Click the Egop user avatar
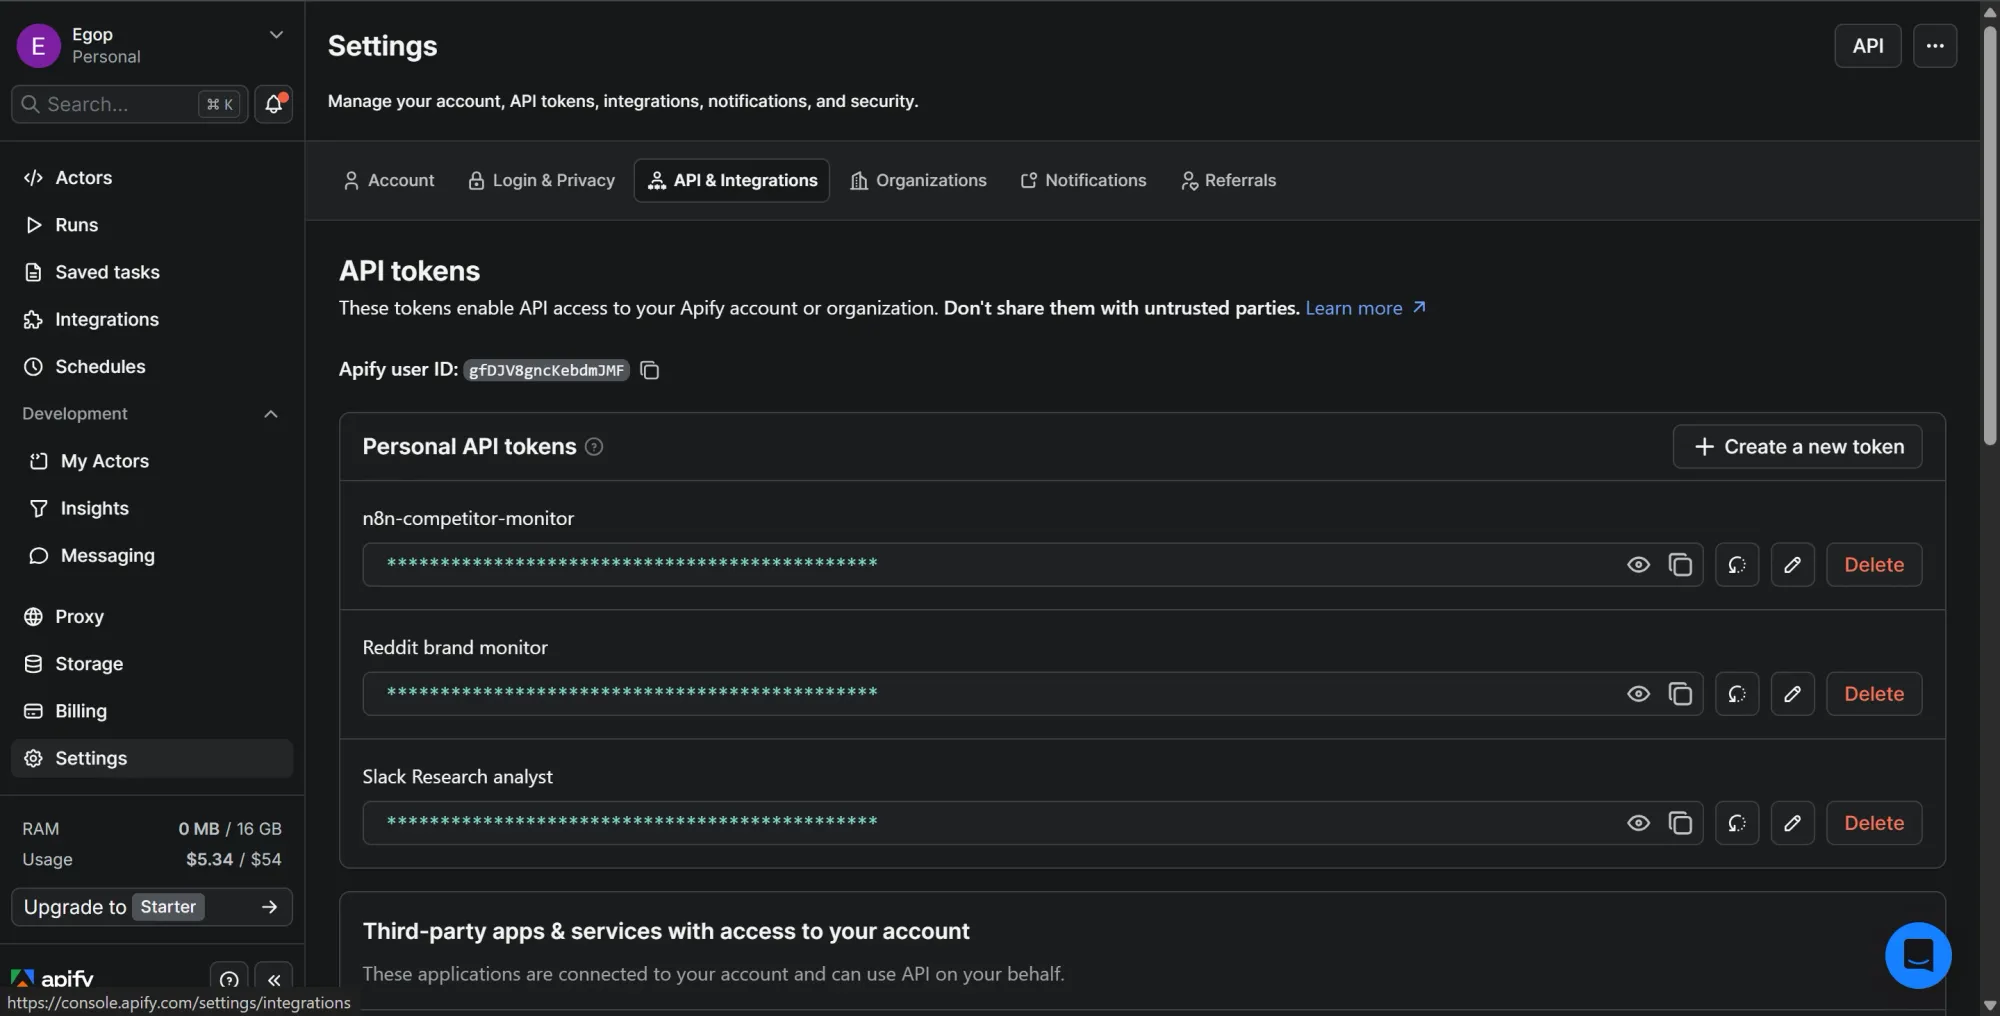 tap(38, 46)
